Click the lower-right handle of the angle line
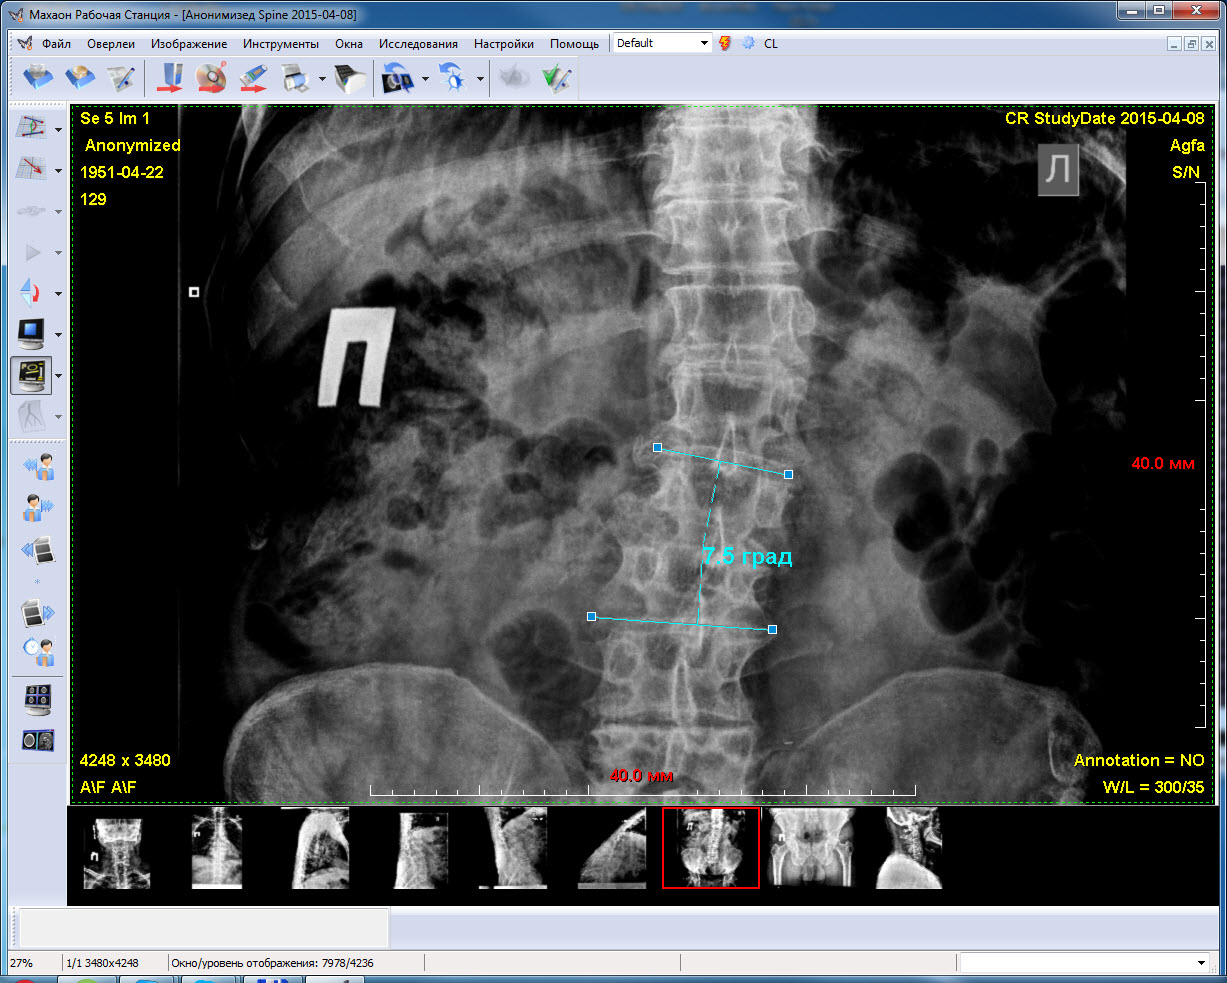The image size is (1227, 983). [x=772, y=629]
